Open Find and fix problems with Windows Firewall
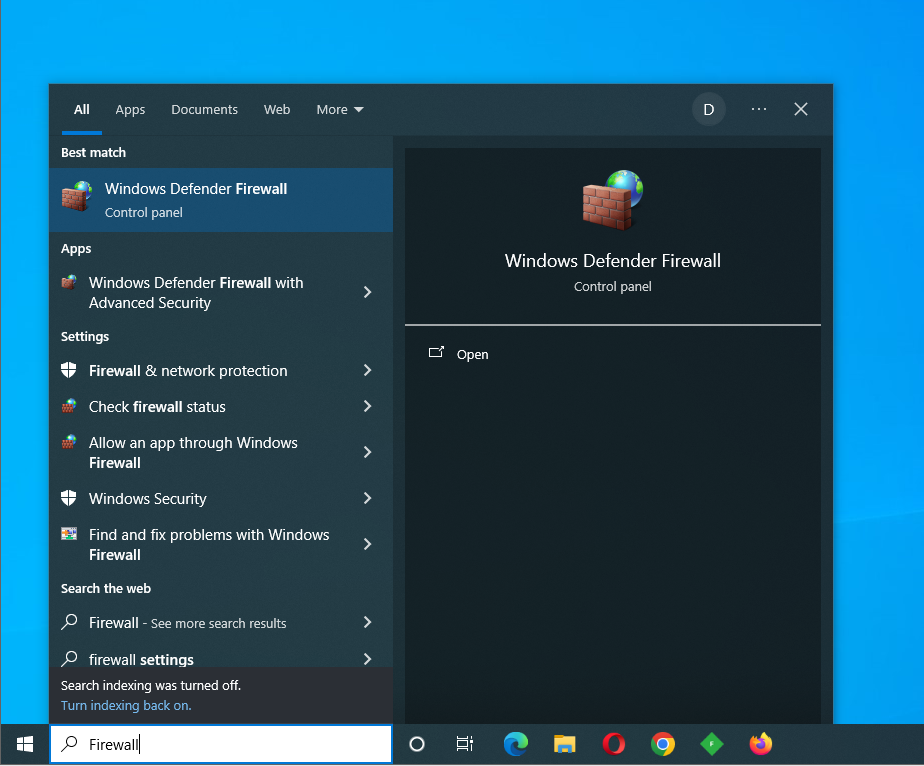Screen dimensions: 924x766 (221, 544)
